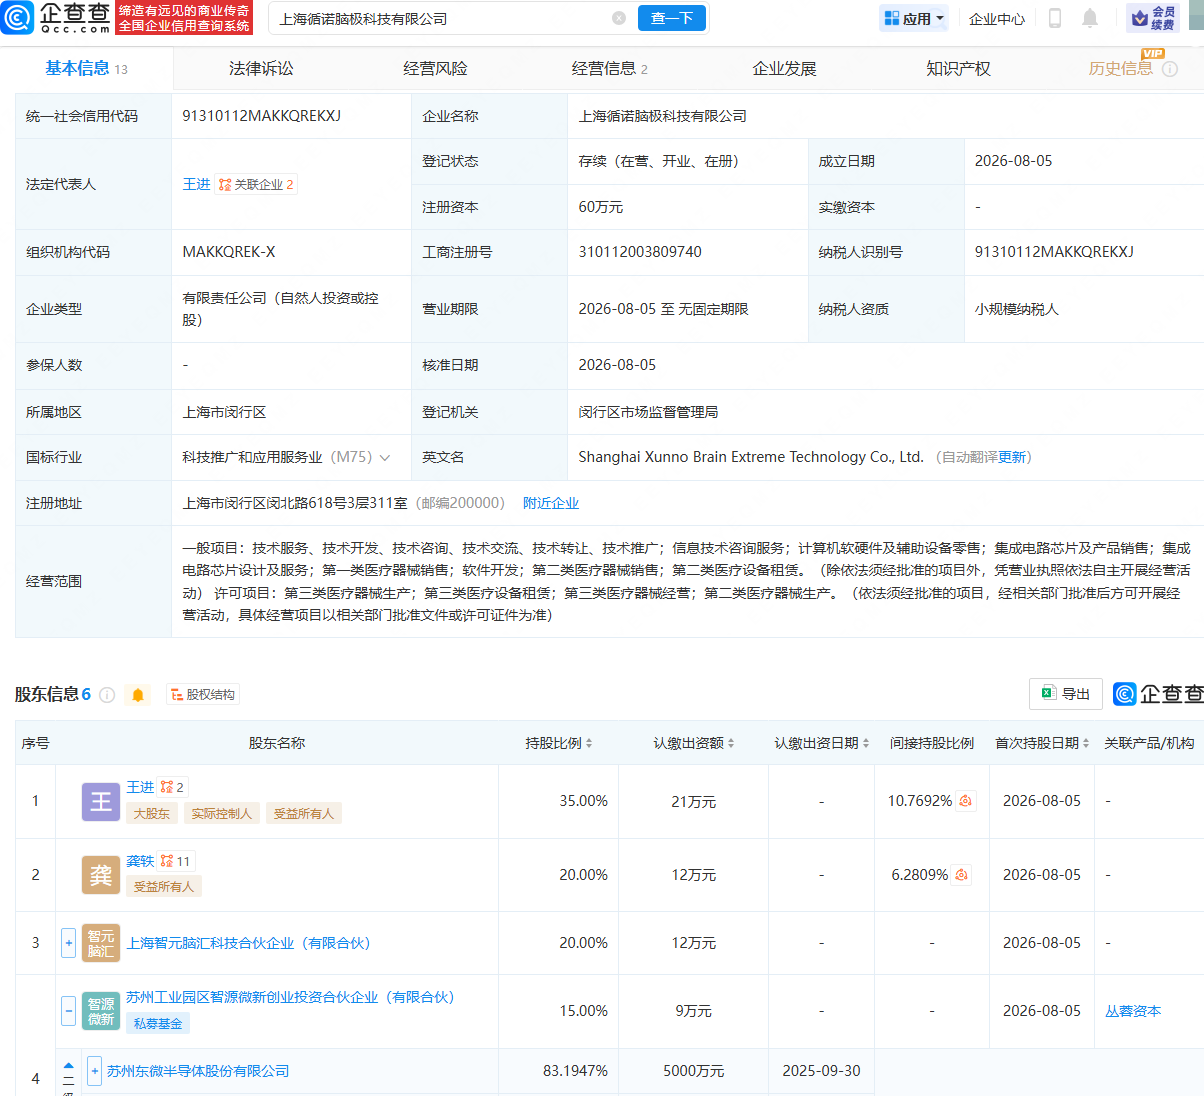1204x1096 pixels.
Task: Open the 应用 dropdown menu
Action: (914, 18)
